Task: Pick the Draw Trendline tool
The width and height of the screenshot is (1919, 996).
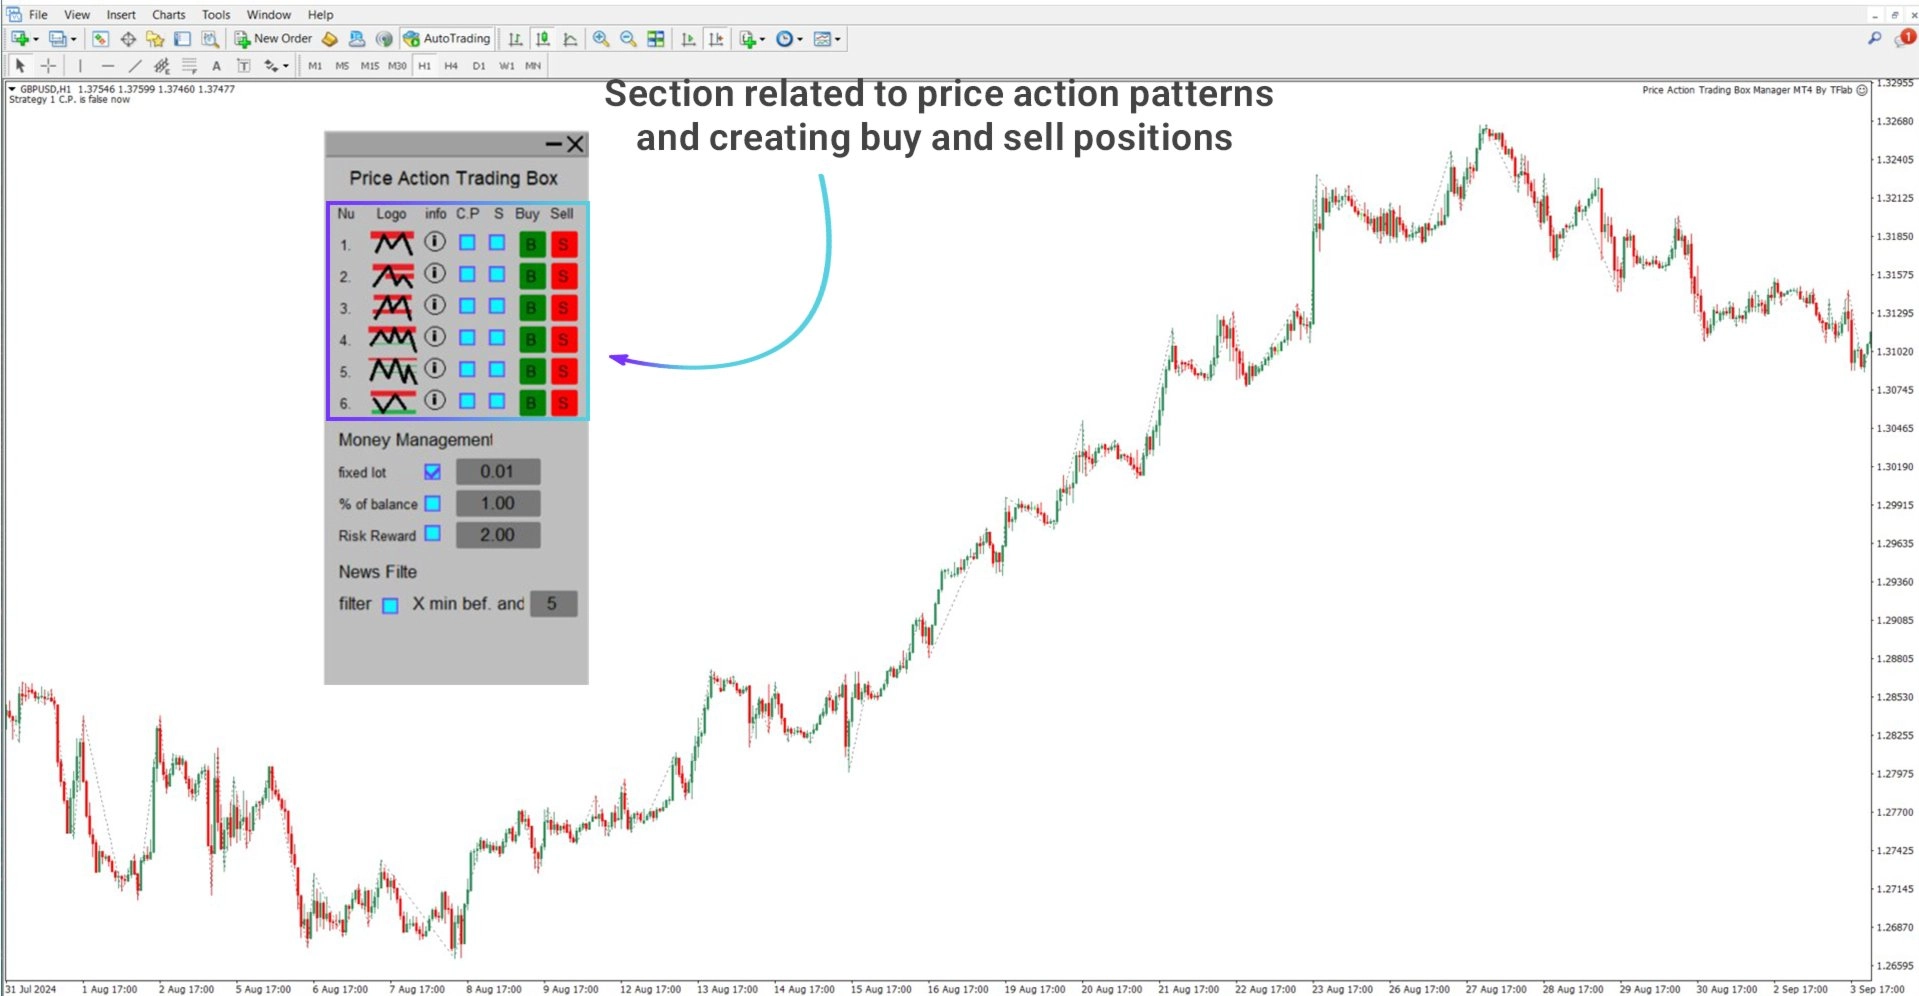Action: coord(135,66)
